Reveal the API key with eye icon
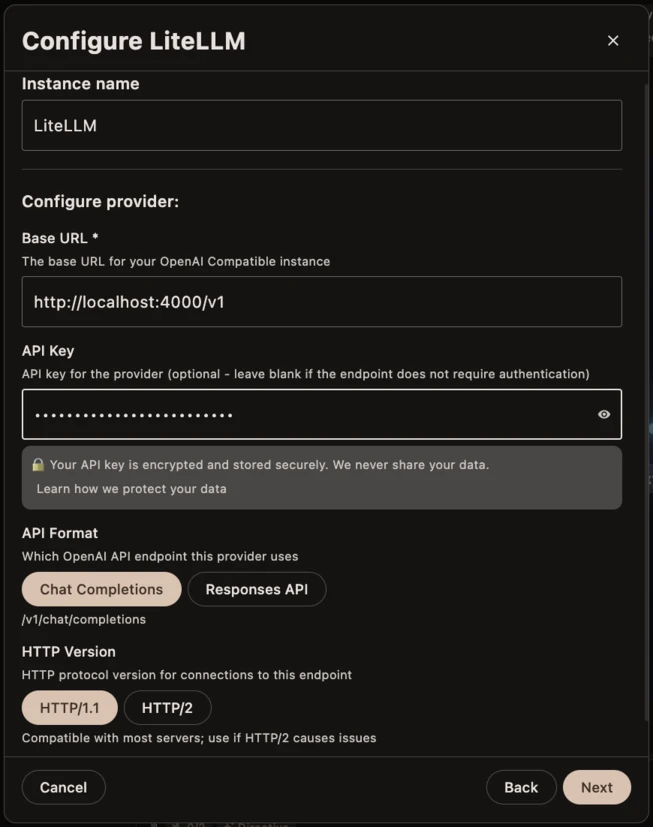 pyautogui.click(x=604, y=415)
